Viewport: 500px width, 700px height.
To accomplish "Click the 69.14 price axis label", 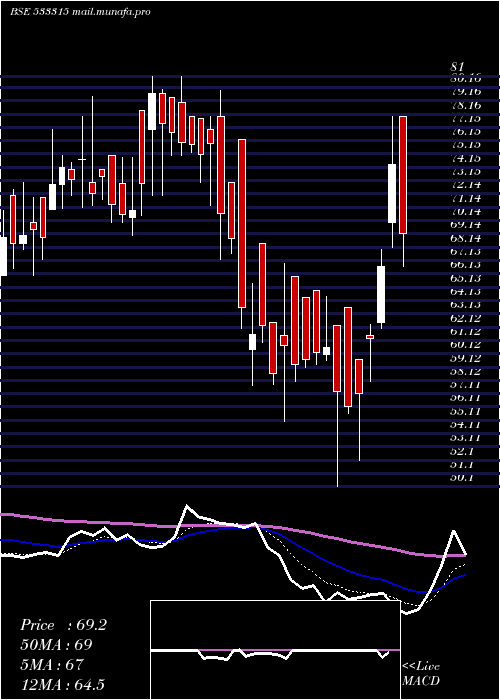I will [466, 225].
